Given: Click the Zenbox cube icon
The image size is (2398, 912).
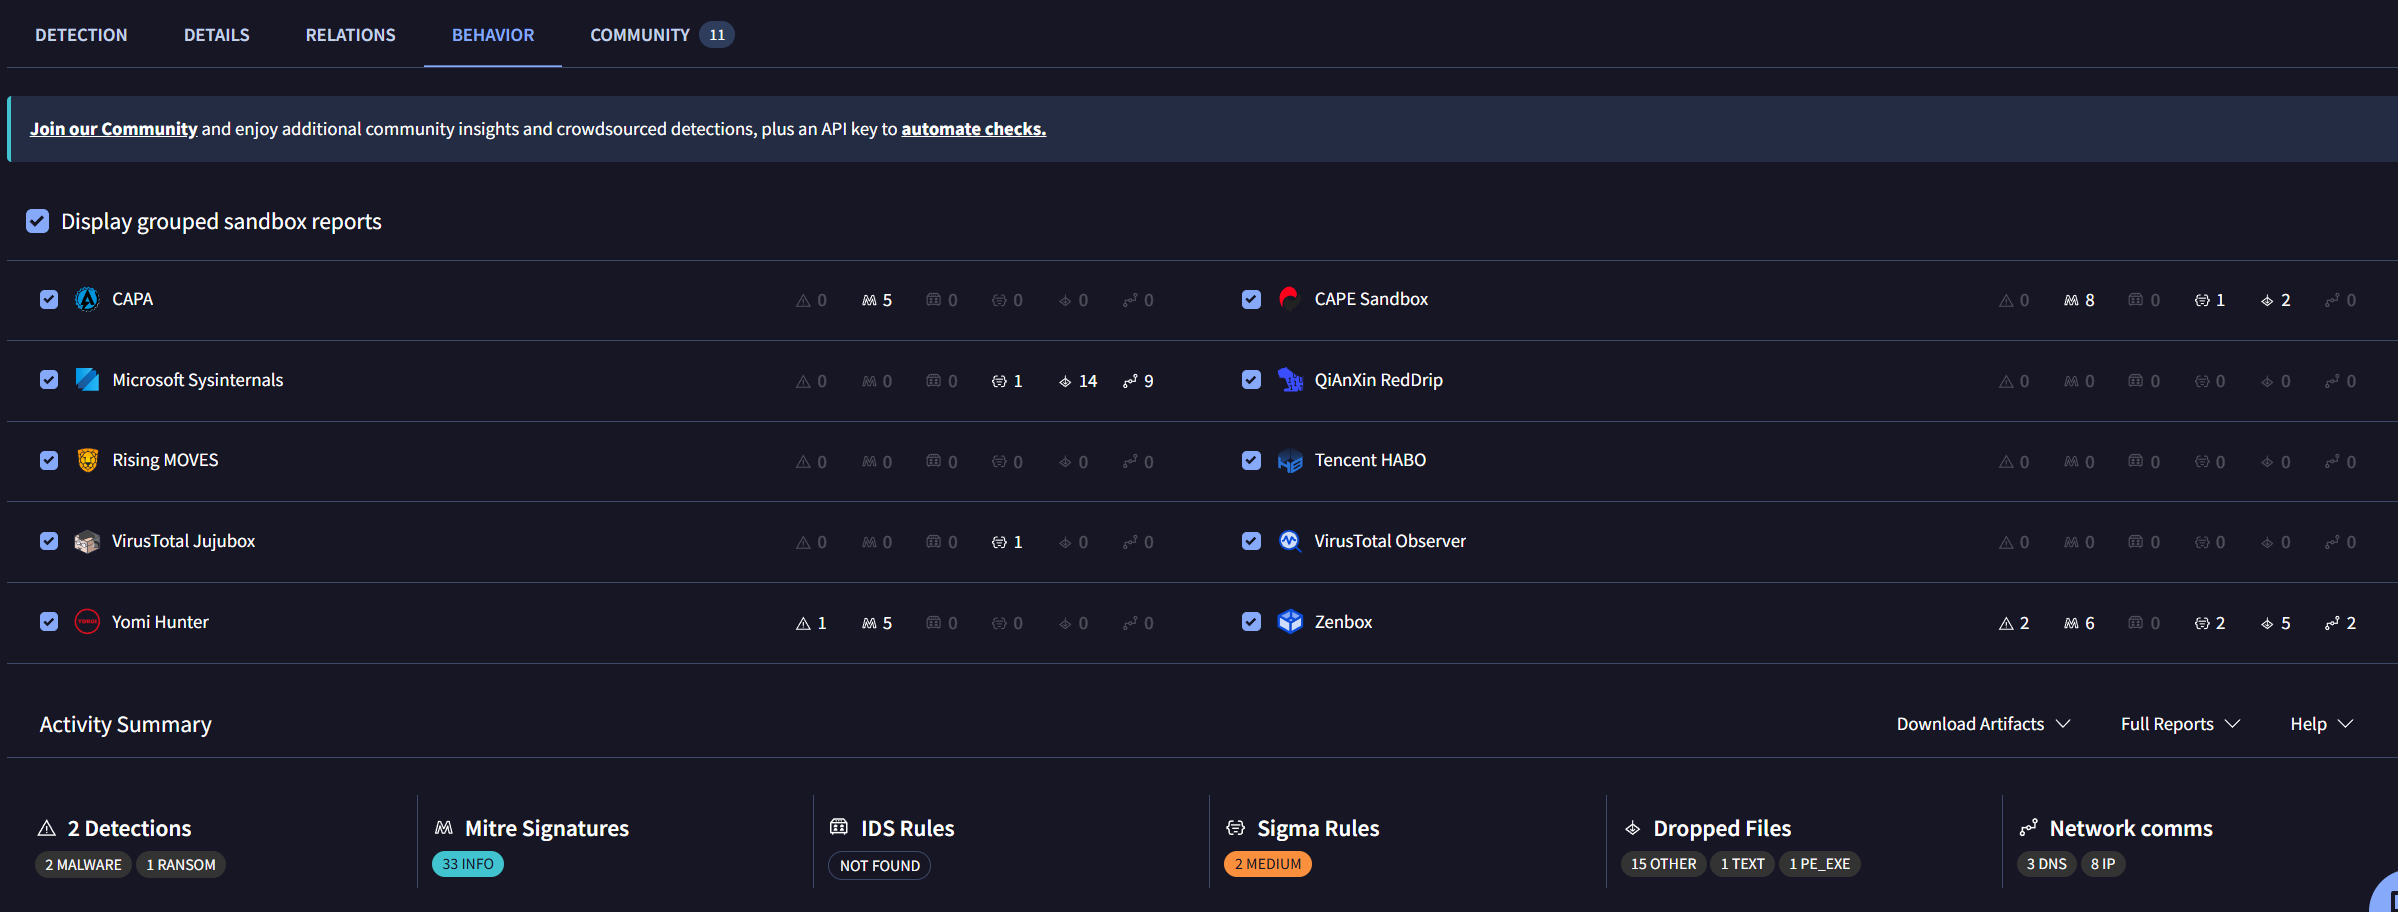Looking at the screenshot, I should [1290, 622].
